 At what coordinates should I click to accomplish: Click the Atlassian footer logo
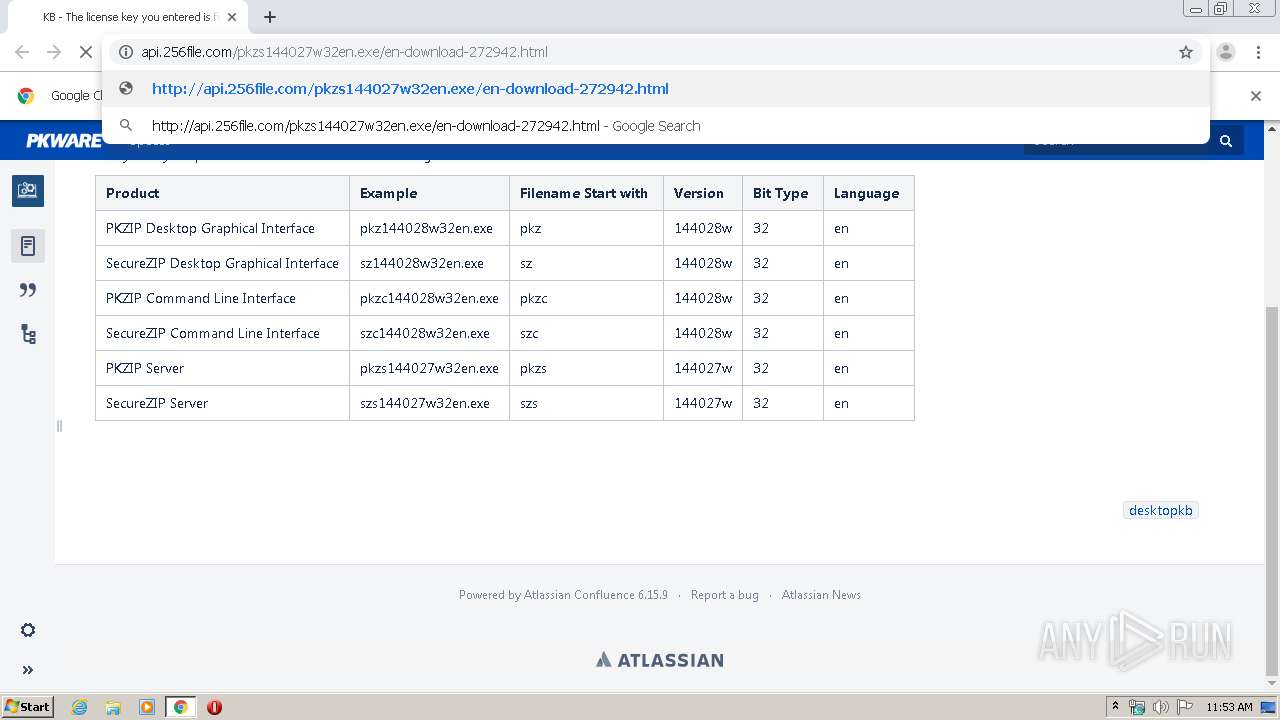pos(660,660)
